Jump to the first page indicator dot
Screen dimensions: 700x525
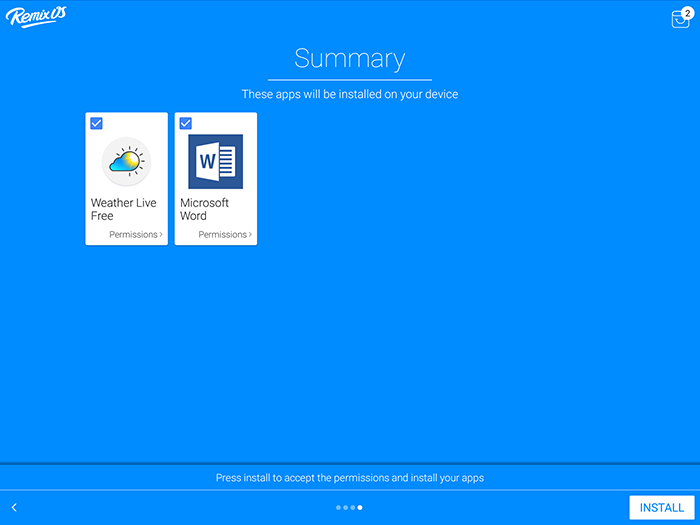pyautogui.click(x=338, y=508)
